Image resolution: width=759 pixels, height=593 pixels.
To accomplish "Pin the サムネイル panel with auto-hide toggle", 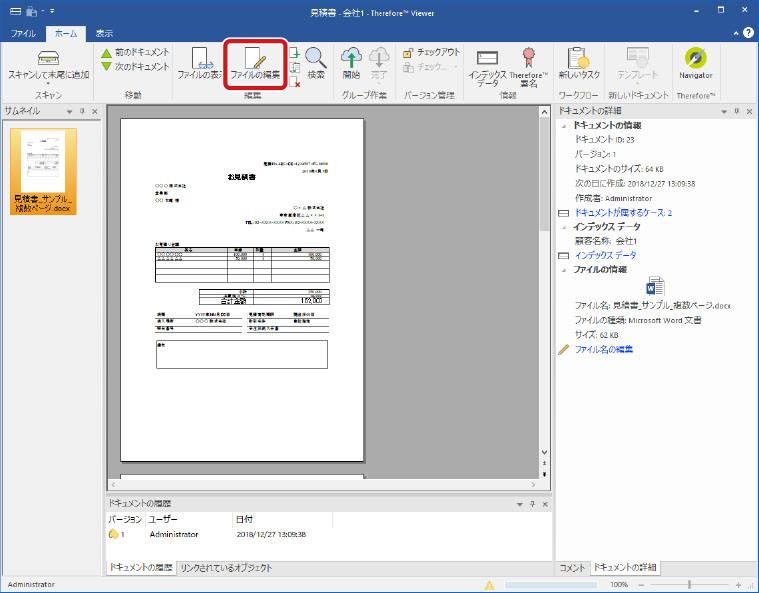I will [81, 111].
